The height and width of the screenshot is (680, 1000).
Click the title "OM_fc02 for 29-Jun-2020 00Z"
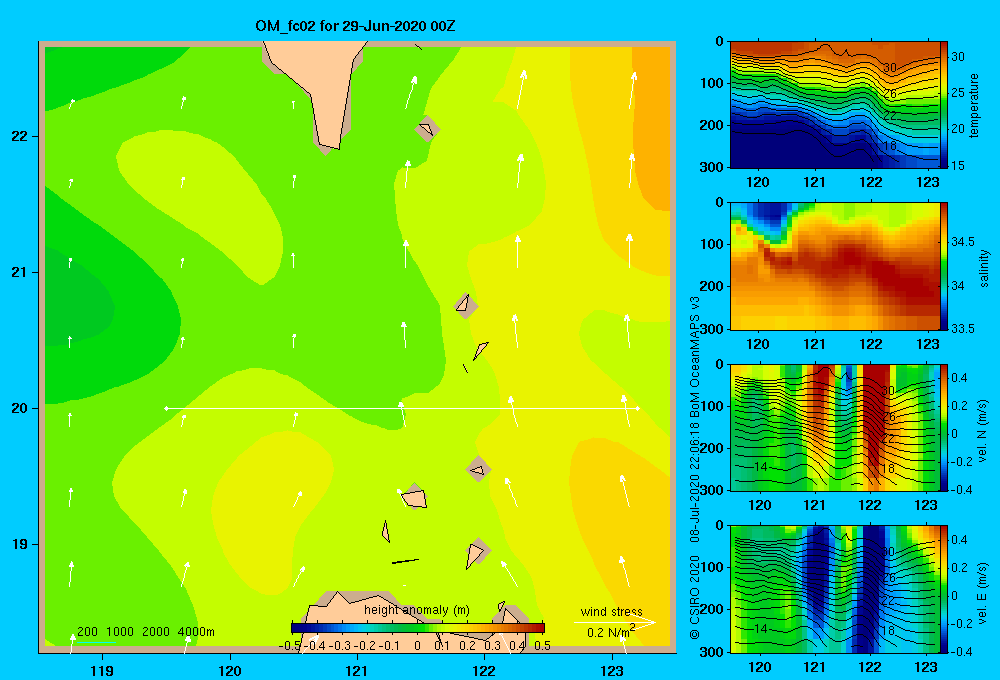coord(355,26)
